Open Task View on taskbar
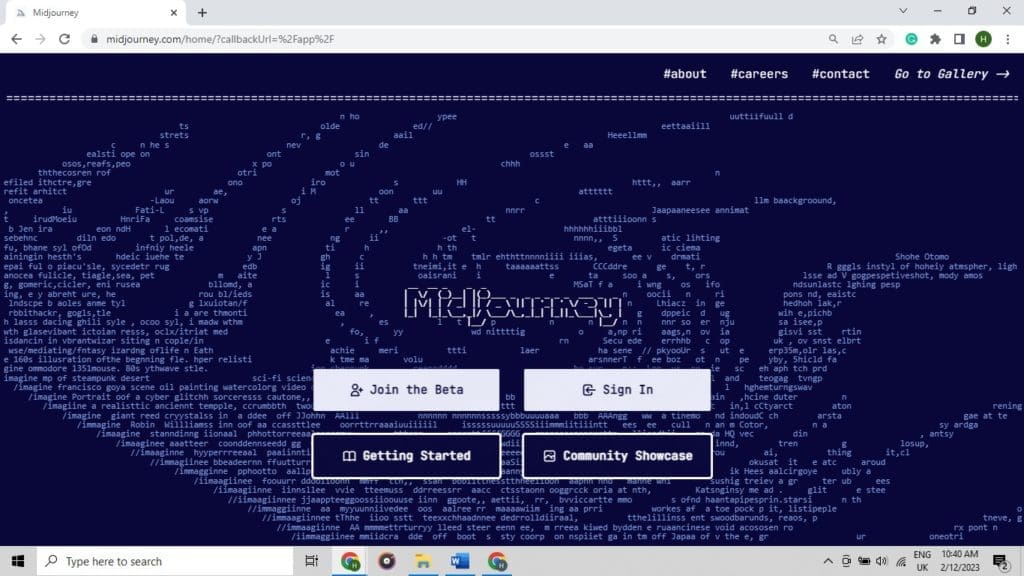The width and height of the screenshot is (1024, 576). (312, 561)
